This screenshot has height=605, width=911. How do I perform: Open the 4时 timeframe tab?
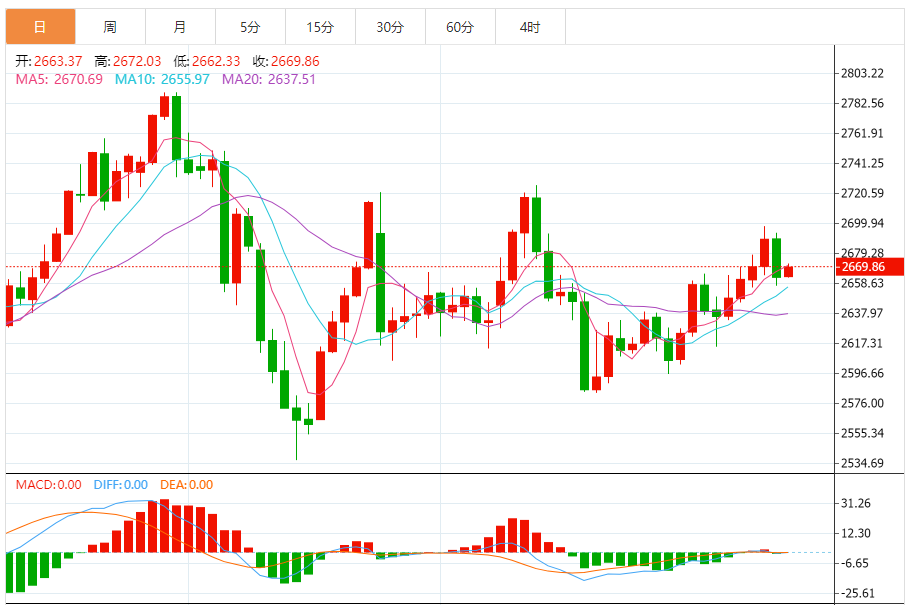[x=530, y=27]
